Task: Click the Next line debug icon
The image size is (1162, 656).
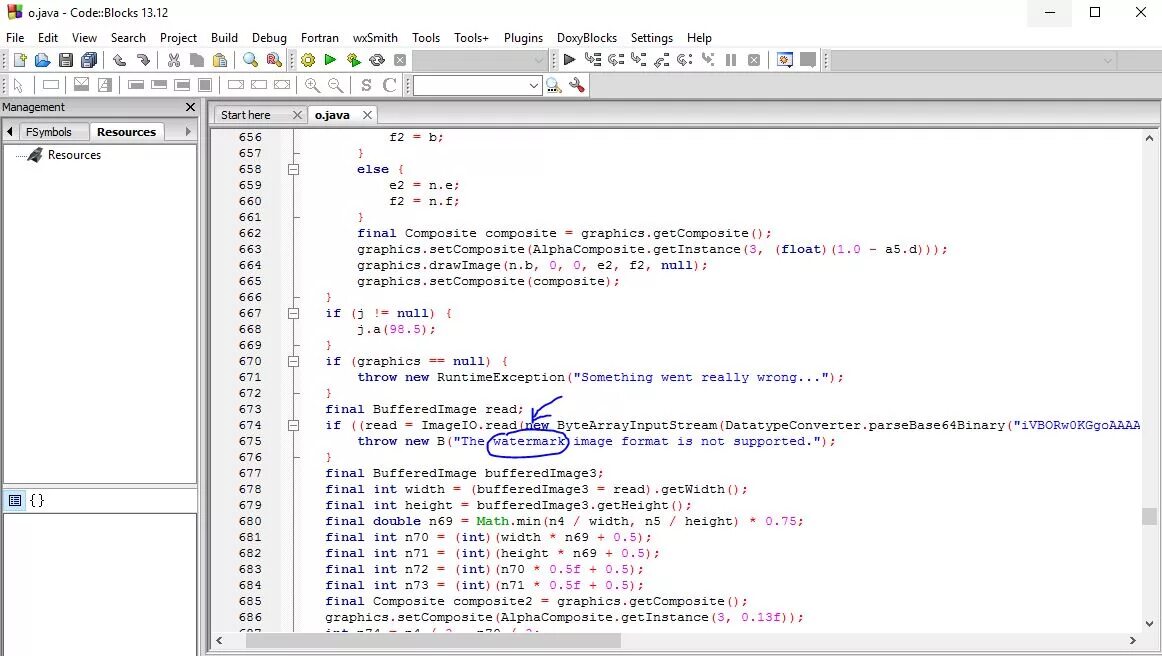Action: [616, 60]
